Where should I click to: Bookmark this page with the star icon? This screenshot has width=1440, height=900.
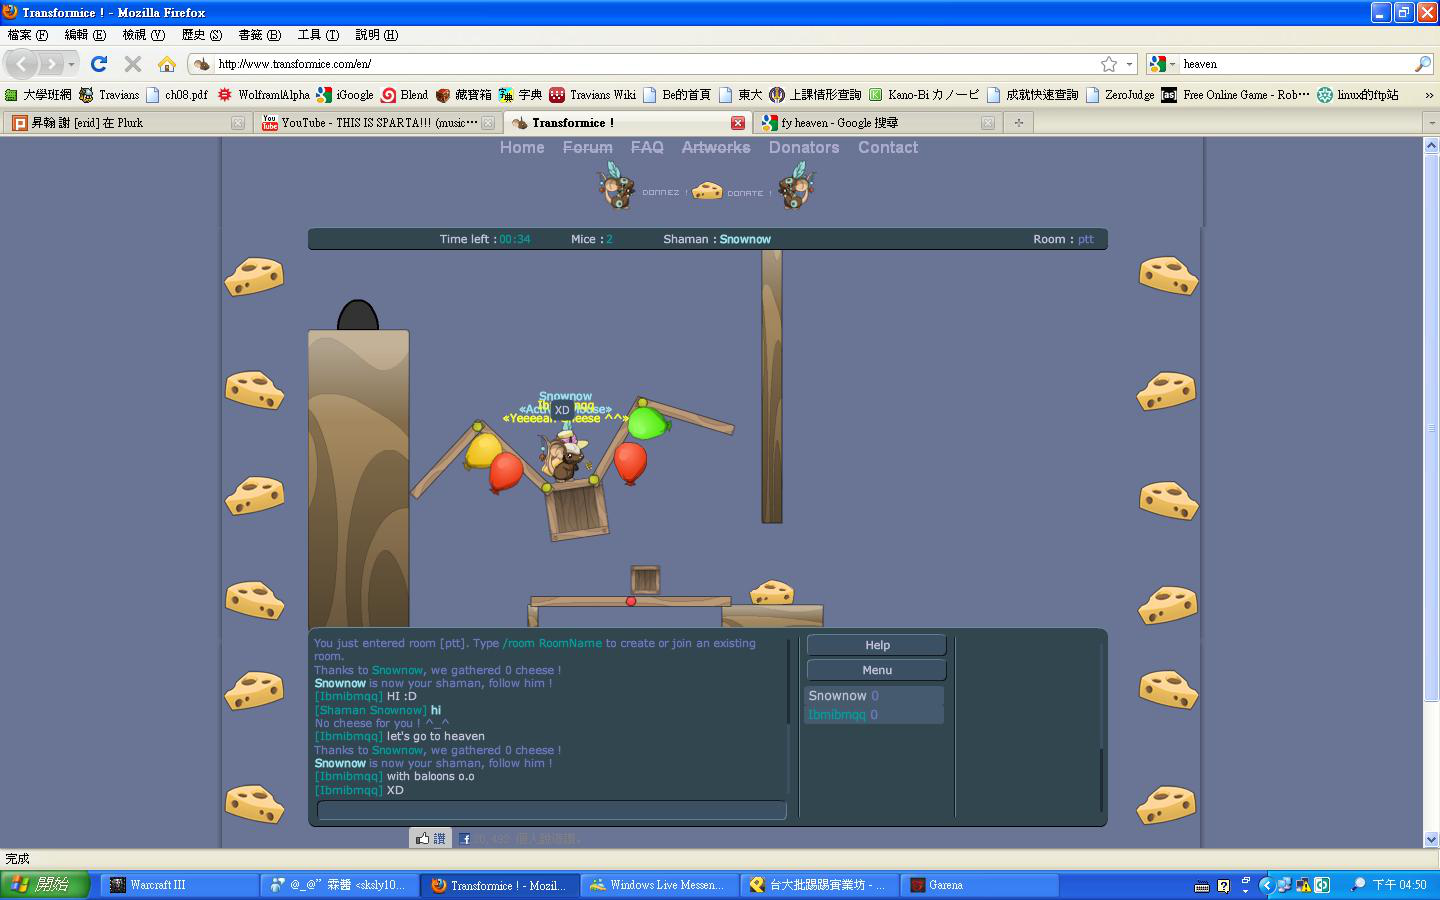[x=1109, y=64]
